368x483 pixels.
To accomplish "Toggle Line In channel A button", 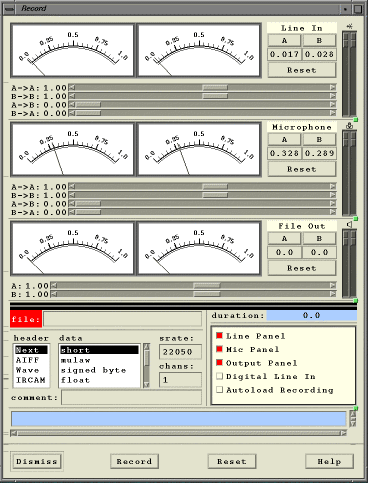I will pyautogui.click(x=284, y=40).
